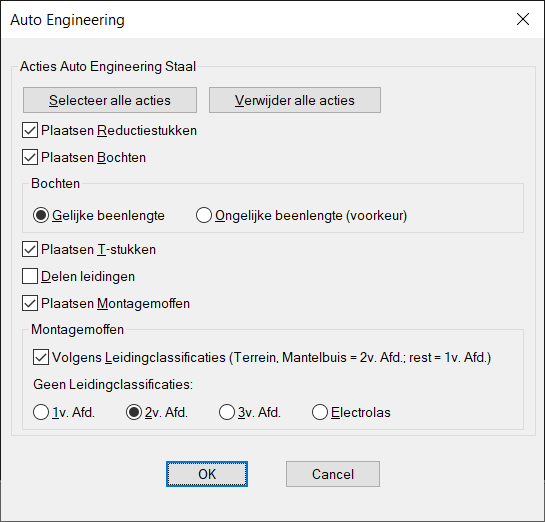Click the Cancel button
This screenshot has width=545, height=522.
(x=333, y=474)
